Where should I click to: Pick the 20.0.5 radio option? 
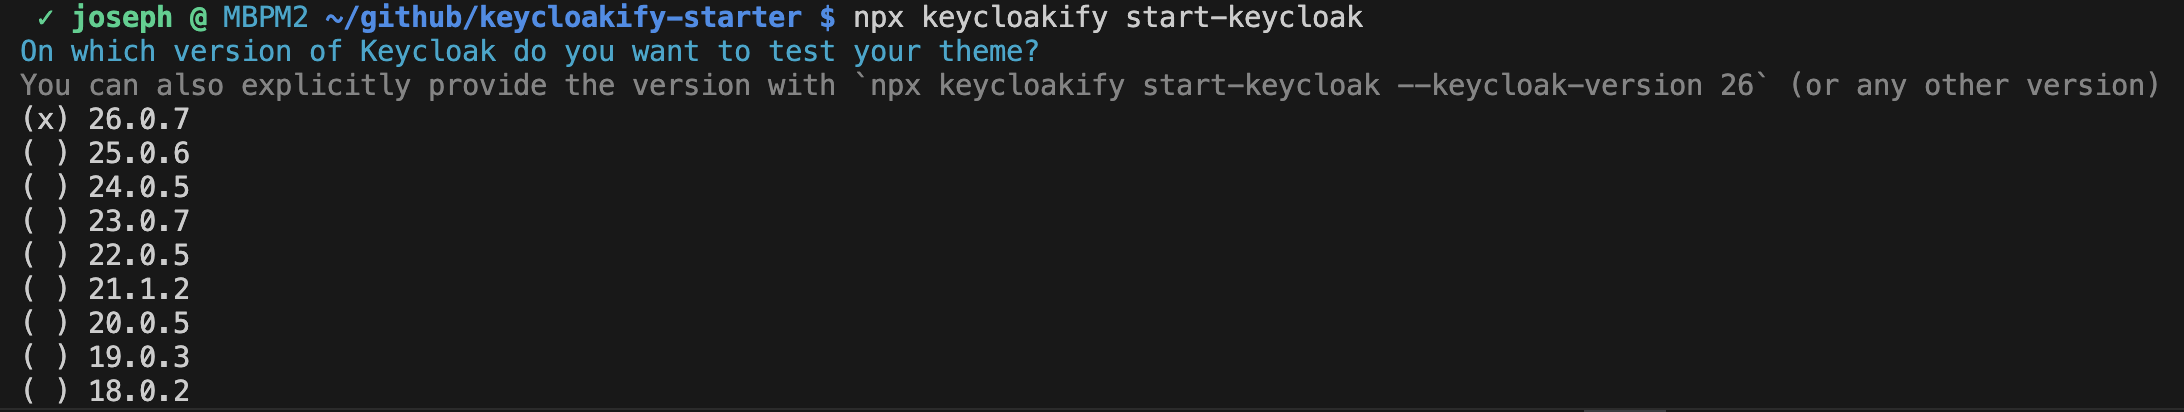[45, 324]
